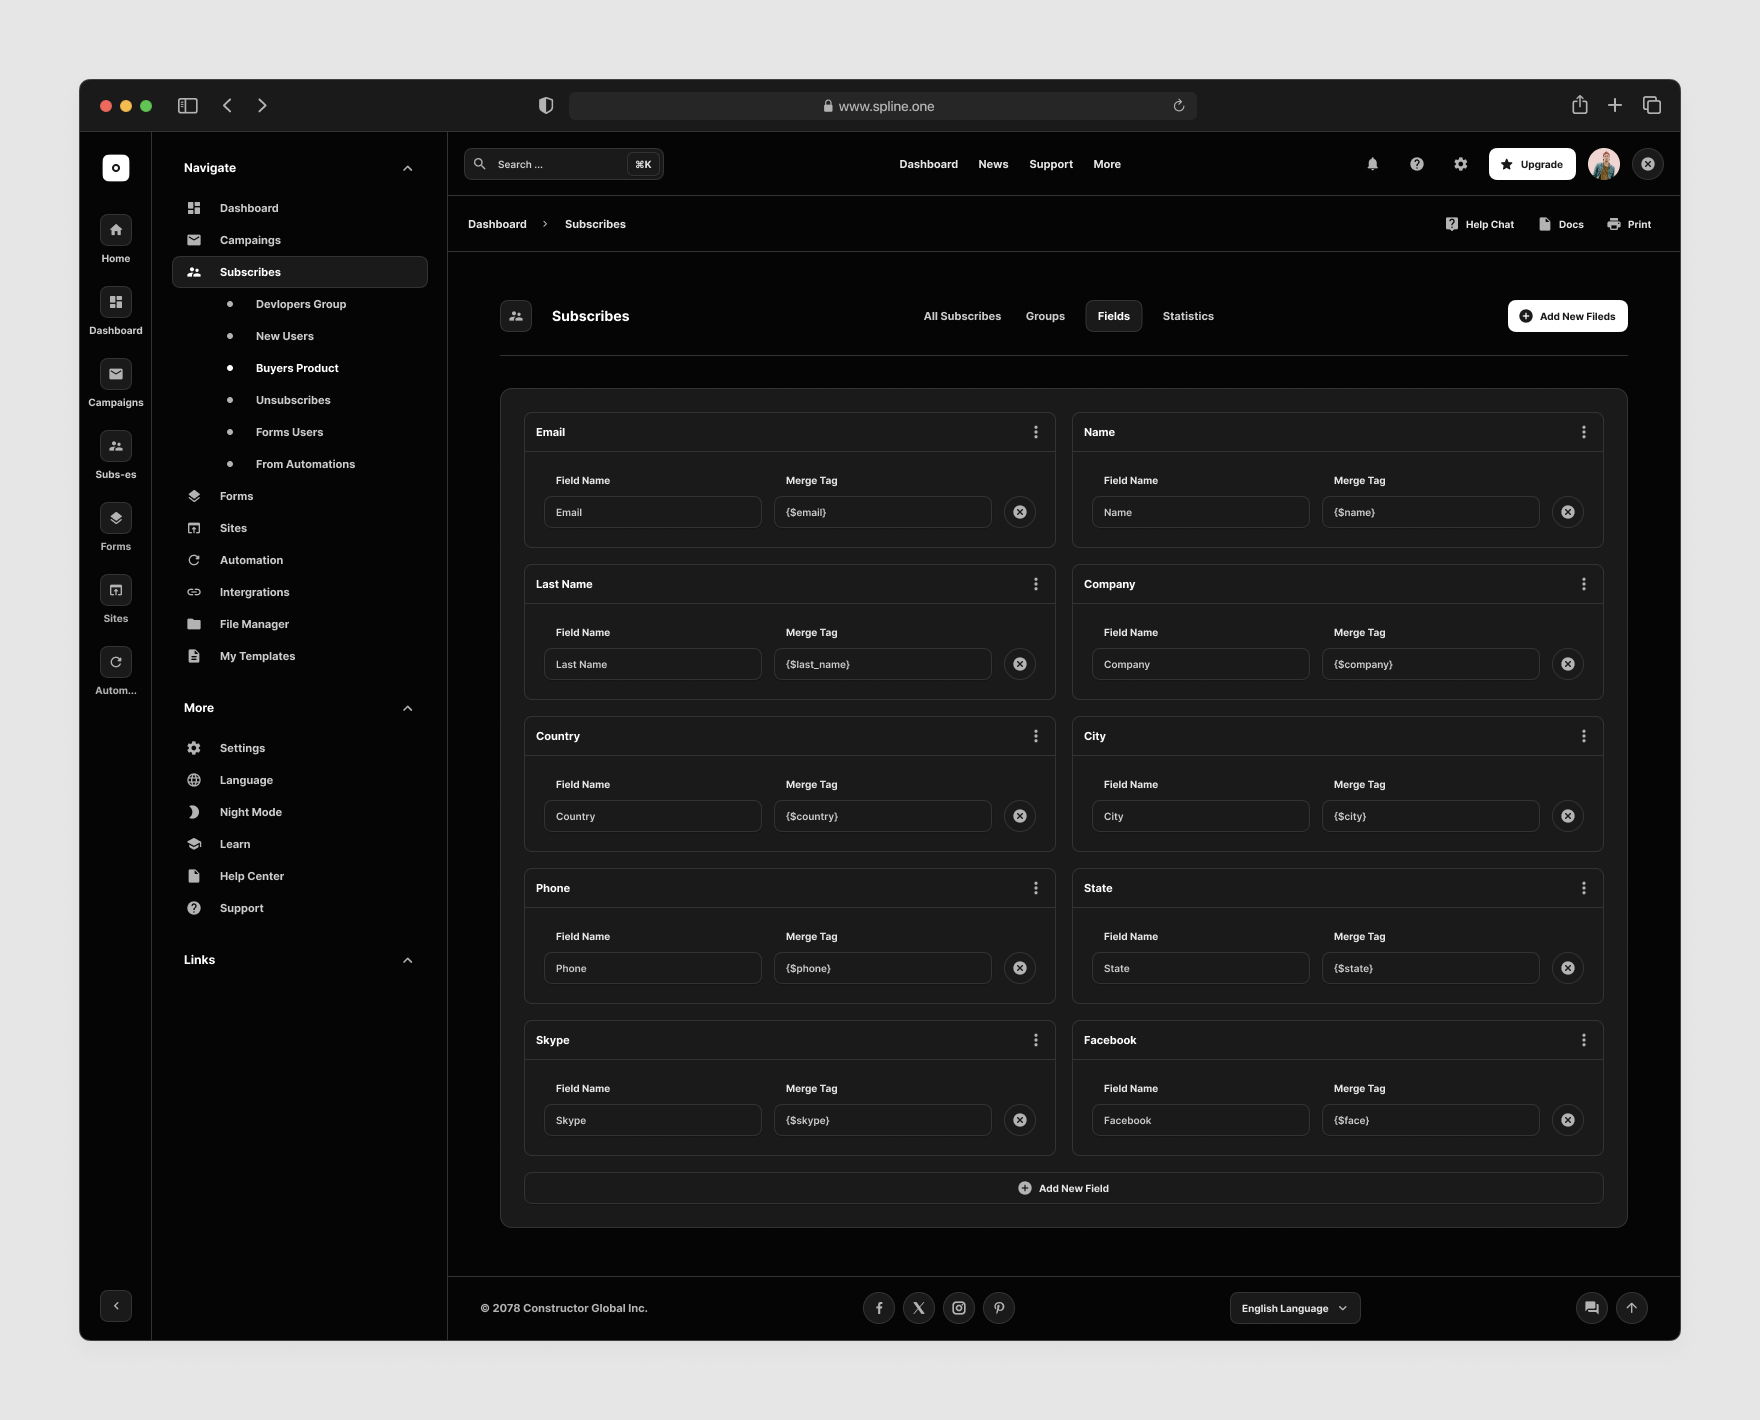Open the Email card options menu
This screenshot has width=1760, height=1420.
click(x=1036, y=432)
